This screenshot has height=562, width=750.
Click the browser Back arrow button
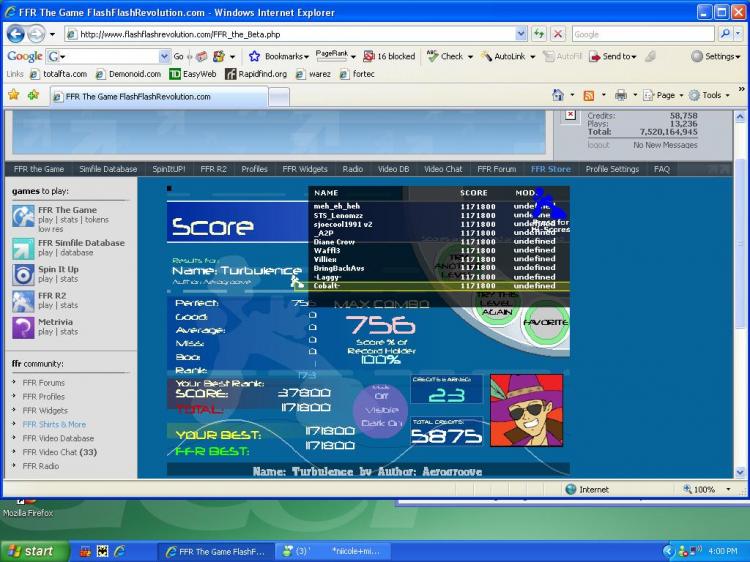click(17, 33)
